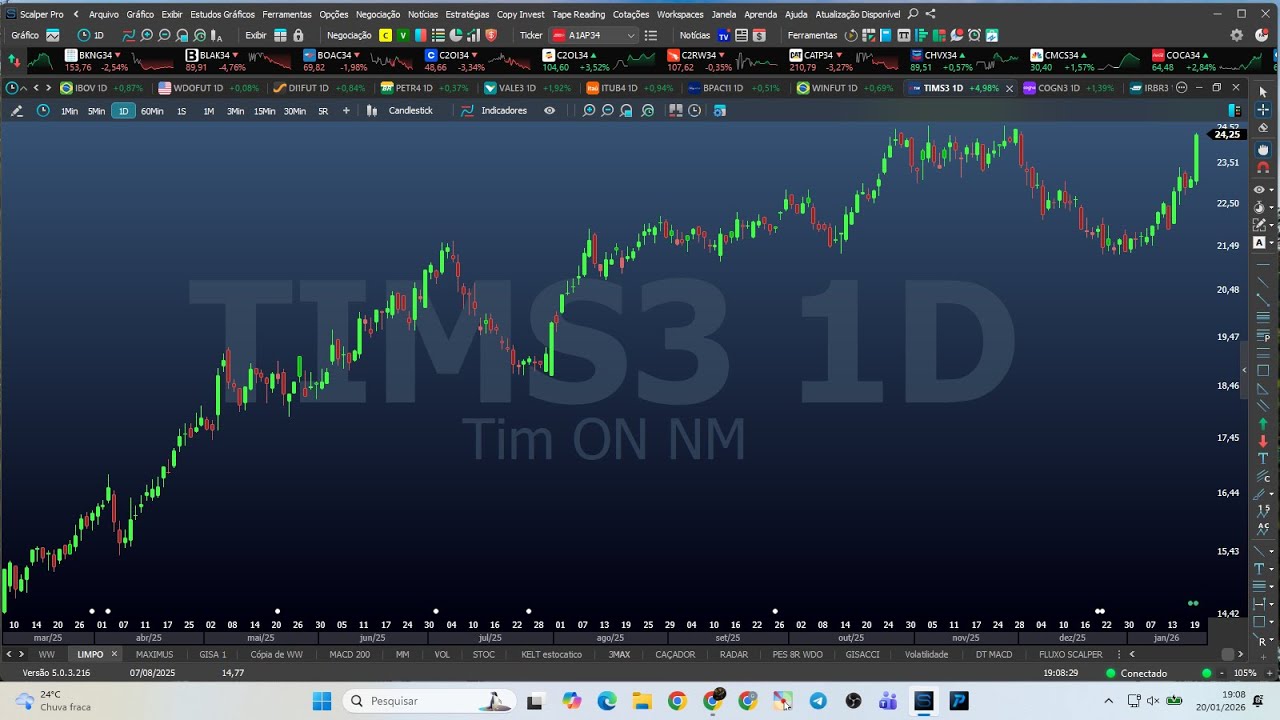Insert green up arrow marker
The height and width of the screenshot is (720, 1280).
pos(1263,424)
